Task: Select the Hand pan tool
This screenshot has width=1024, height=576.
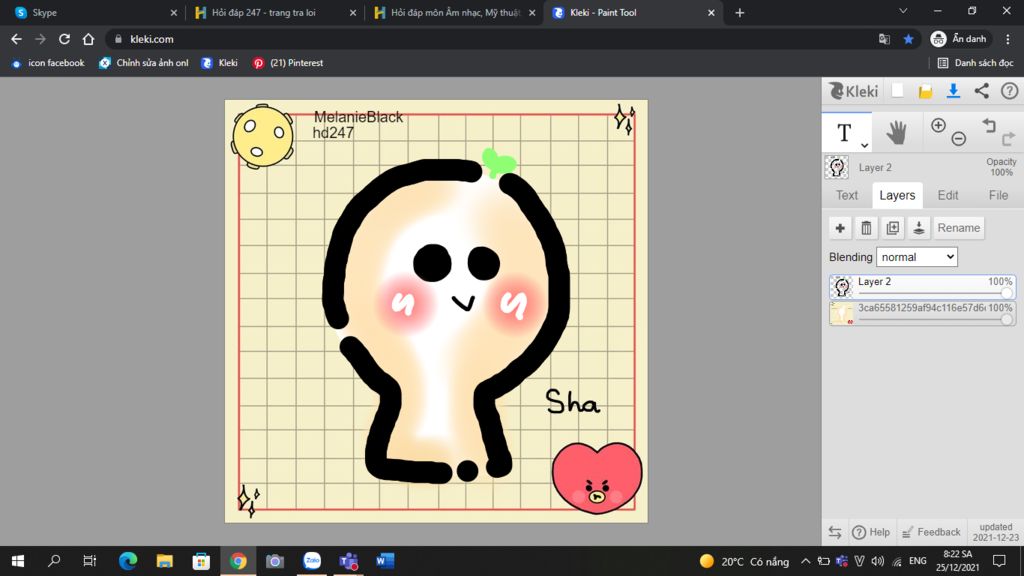Action: [x=897, y=133]
